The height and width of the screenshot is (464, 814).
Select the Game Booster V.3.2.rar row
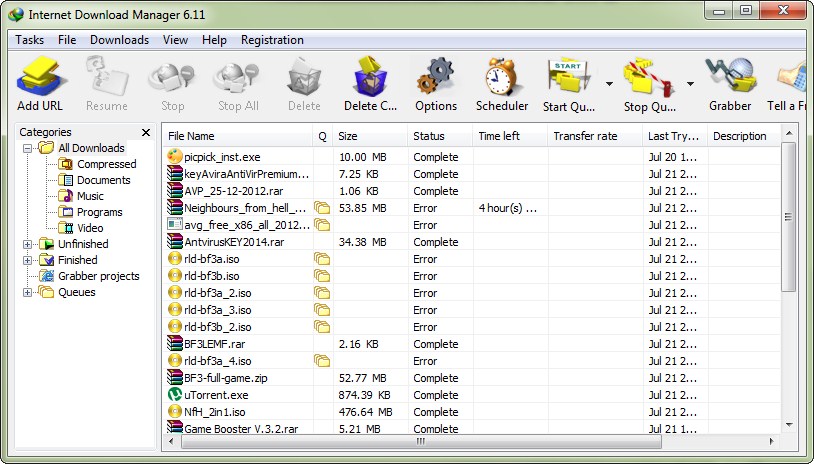coord(471,428)
